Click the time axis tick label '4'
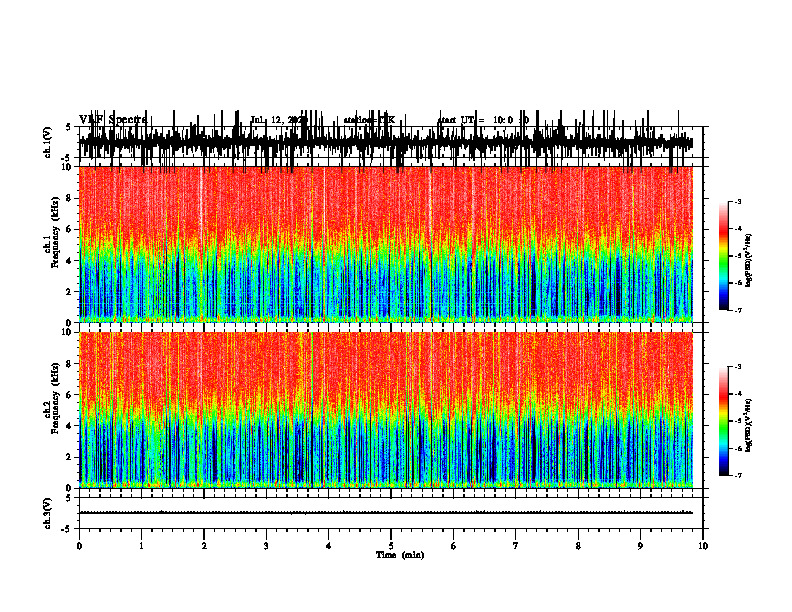The height and width of the screenshot is (612, 792). pyautogui.click(x=329, y=546)
